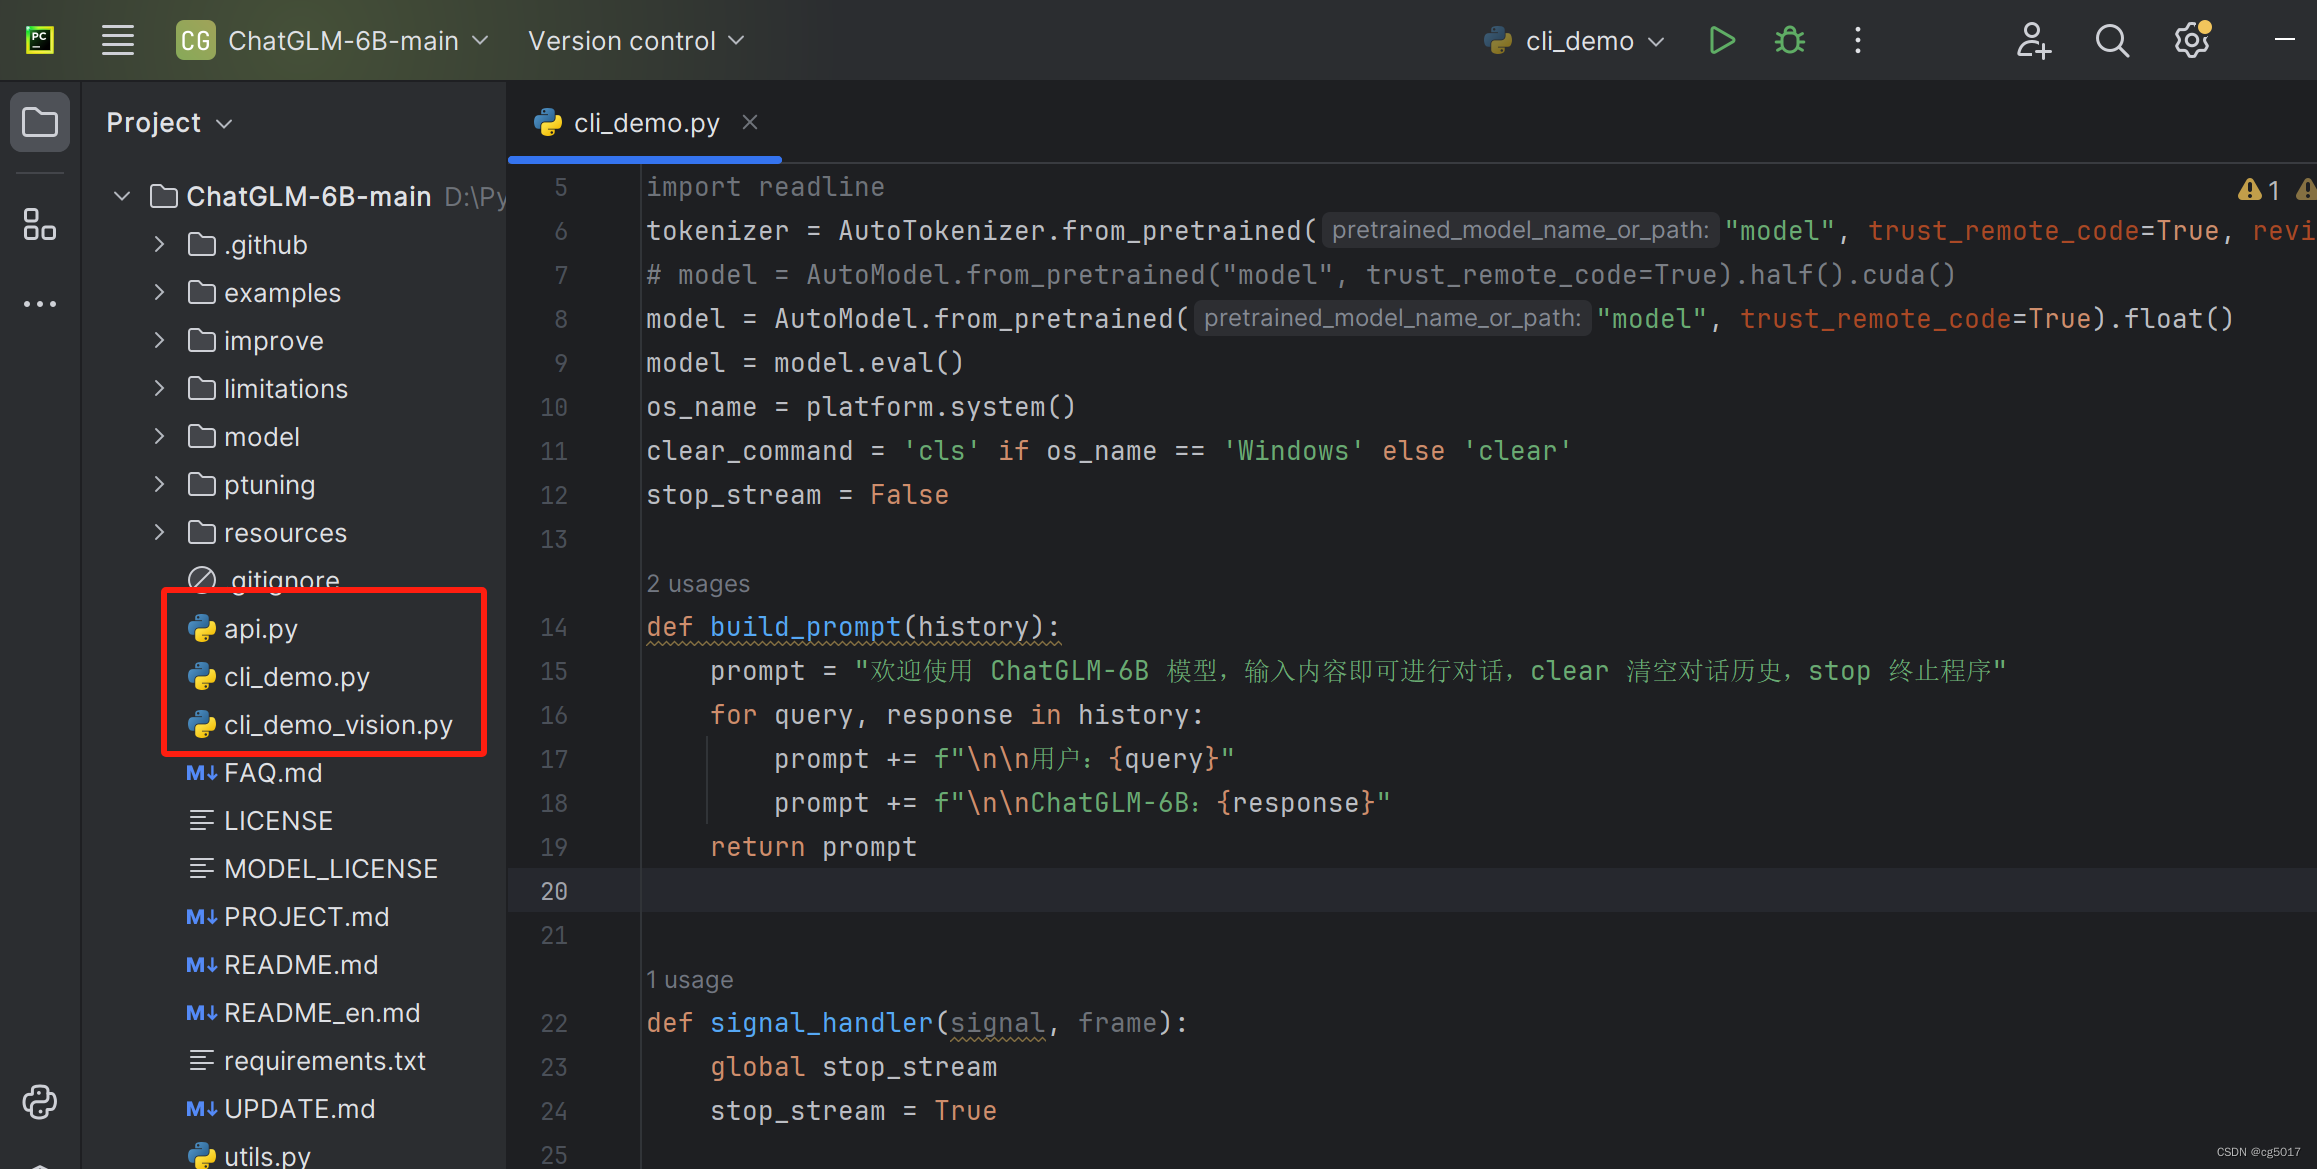
Task: Close the cli_demo.py tab
Action: click(x=750, y=122)
